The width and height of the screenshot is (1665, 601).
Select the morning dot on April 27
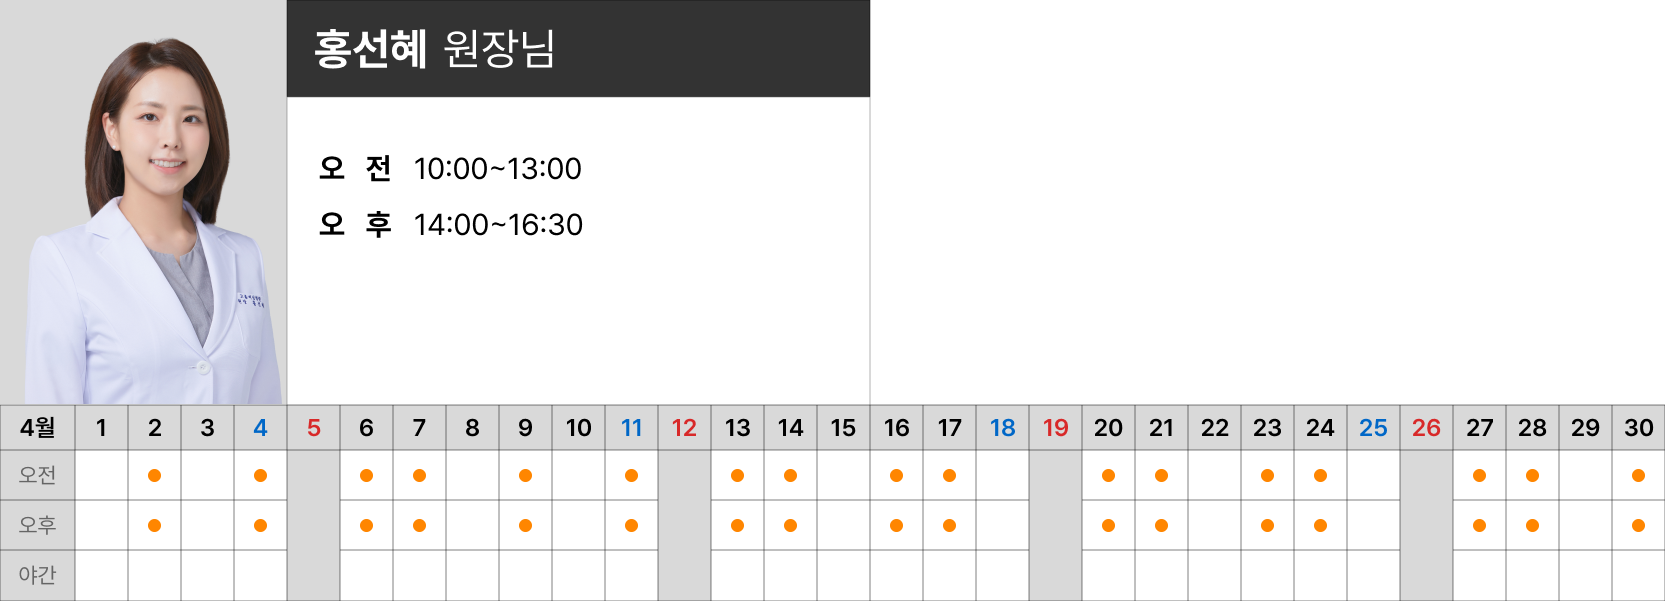[x=1479, y=476]
